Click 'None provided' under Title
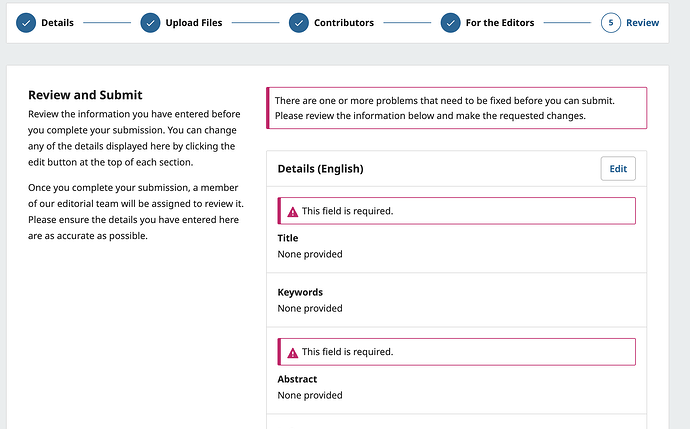The height and width of the screenshot is (429, 690). pyautogui.click(x=310, y=254)
